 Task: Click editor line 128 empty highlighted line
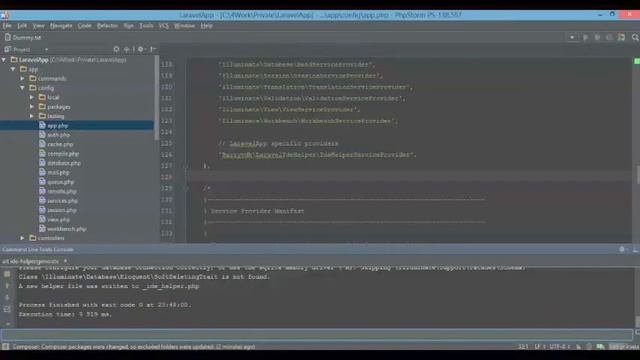coord(408,177)
